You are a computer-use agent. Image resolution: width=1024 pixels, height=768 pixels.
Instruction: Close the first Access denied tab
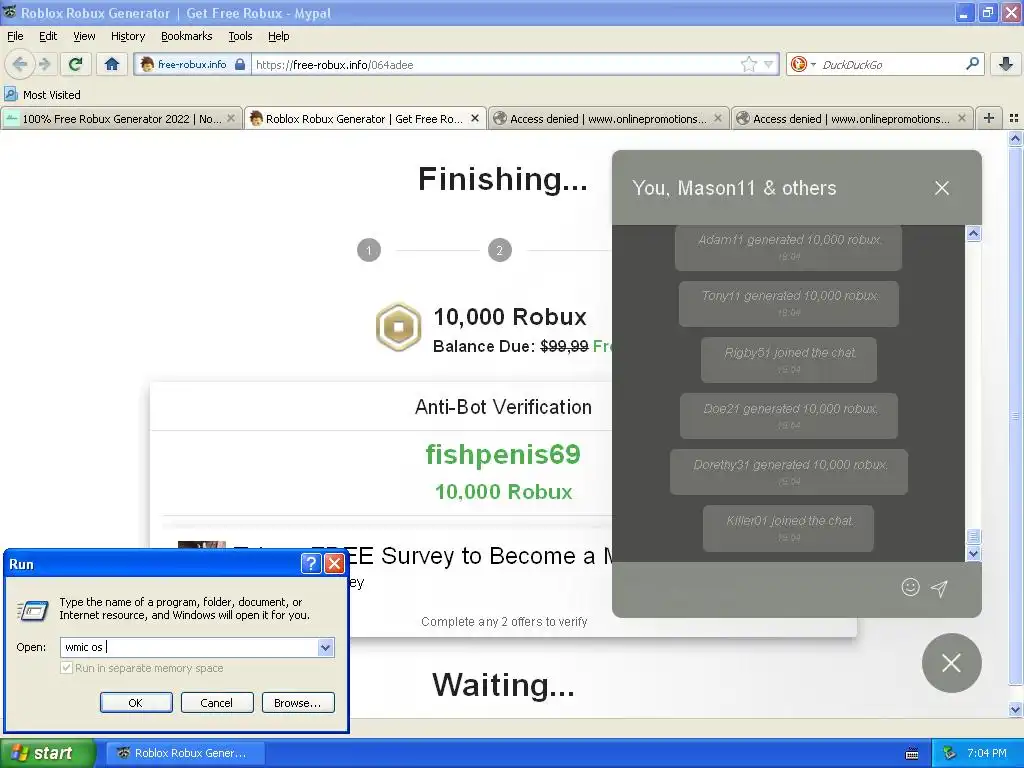(x=718, y=118)
